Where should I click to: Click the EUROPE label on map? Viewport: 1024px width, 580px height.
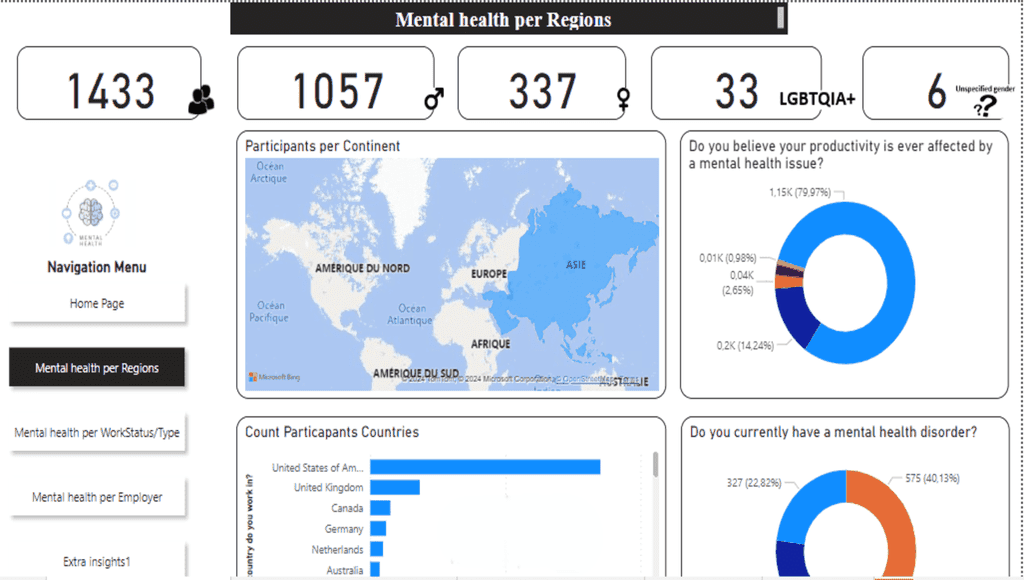click(488, 274)
